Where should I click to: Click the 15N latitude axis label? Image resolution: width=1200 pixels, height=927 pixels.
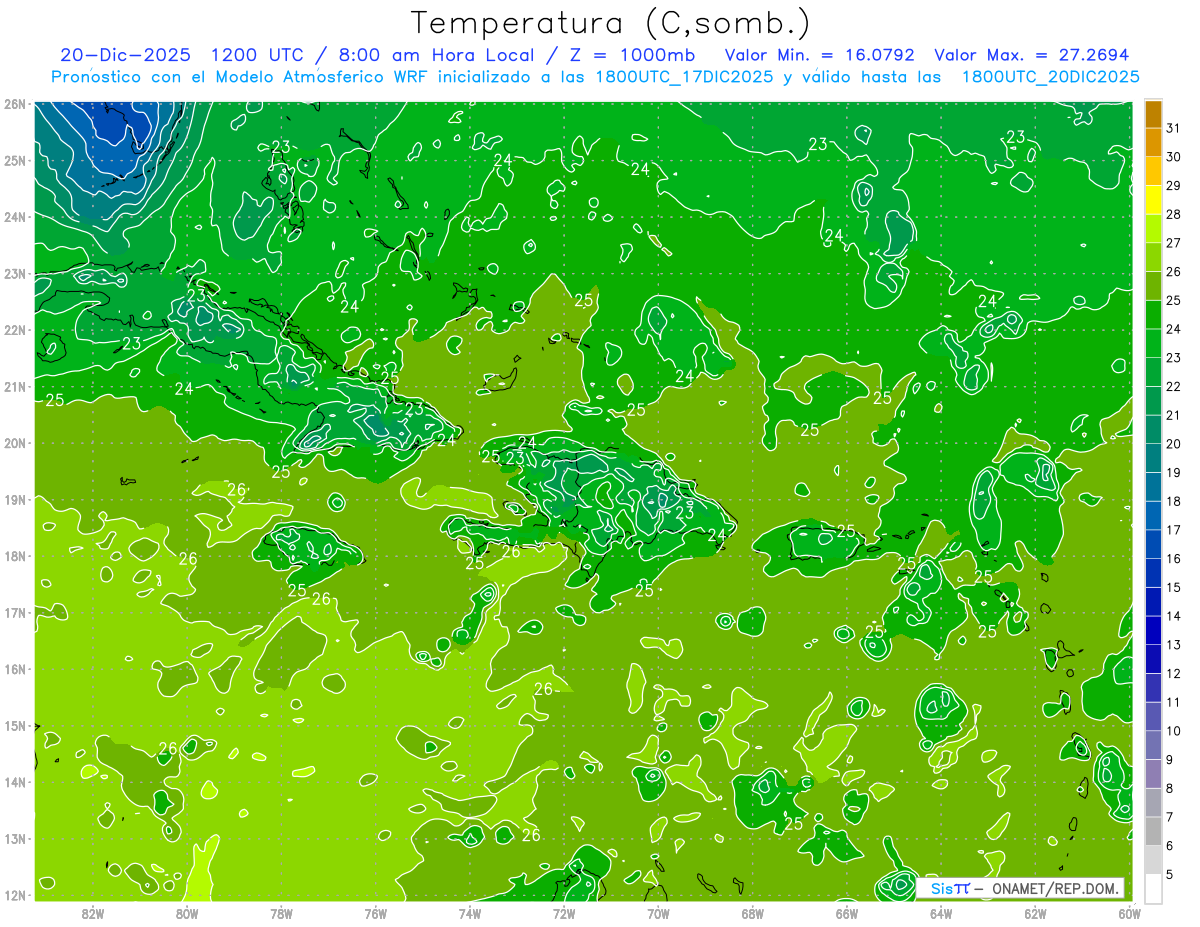tap(14, 725)
